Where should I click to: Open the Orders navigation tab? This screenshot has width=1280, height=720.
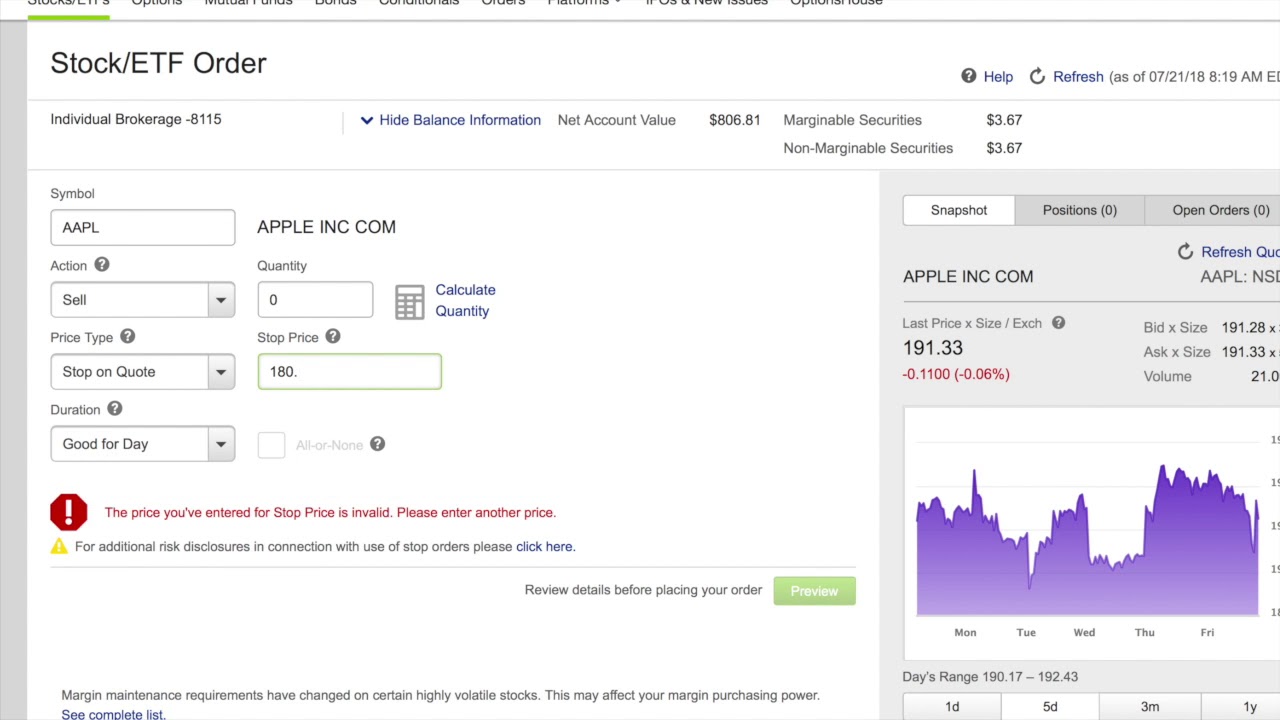[503, 2]
